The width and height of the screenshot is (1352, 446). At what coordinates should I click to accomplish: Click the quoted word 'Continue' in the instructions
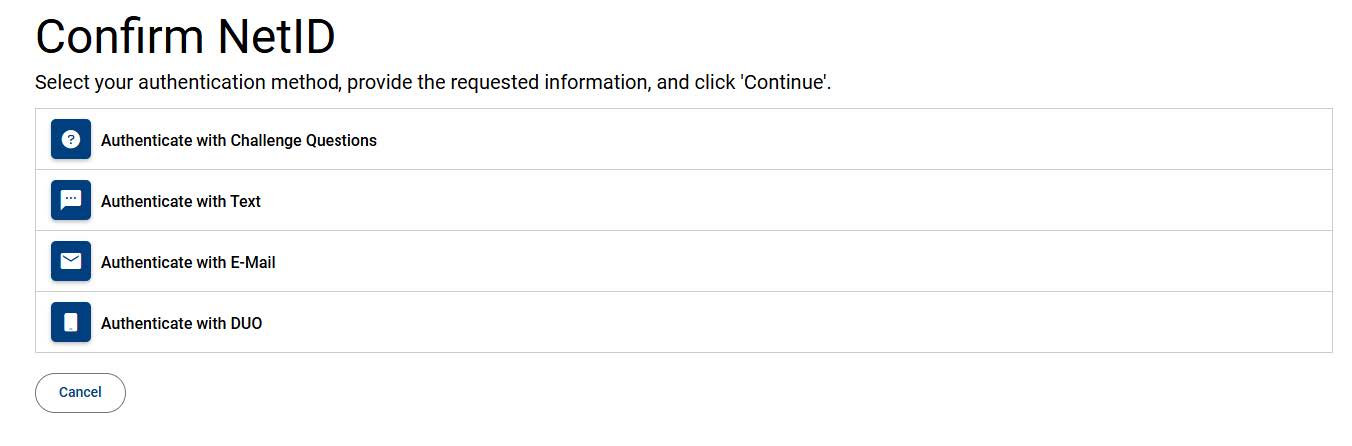783,82
